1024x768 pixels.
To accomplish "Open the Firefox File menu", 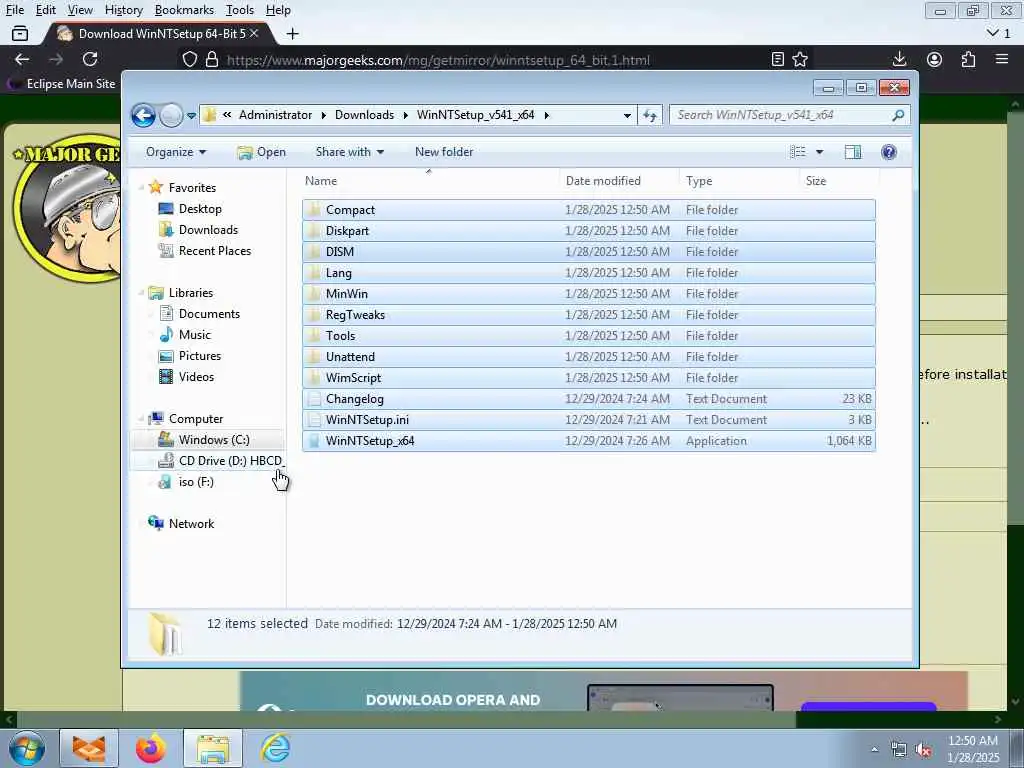I will pos(14,10).
